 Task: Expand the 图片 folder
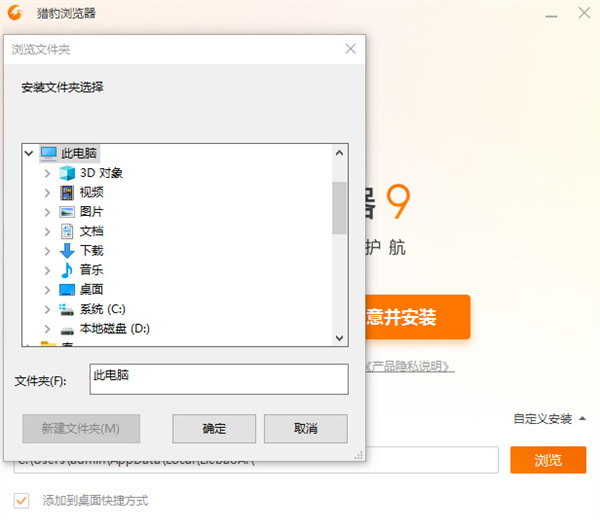(x=47, y=212)
